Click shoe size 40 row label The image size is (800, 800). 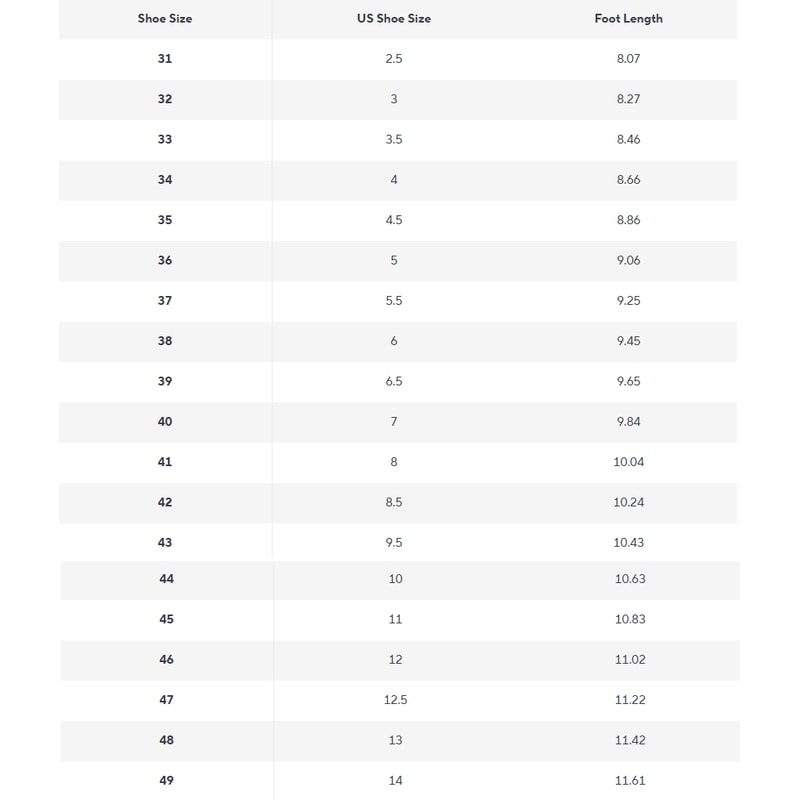click(x=165, y=422)
